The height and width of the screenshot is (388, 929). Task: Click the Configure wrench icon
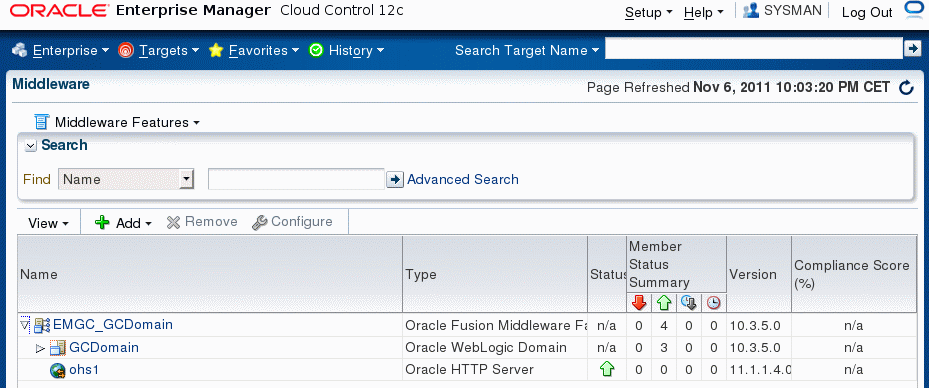tap(259, 223)
